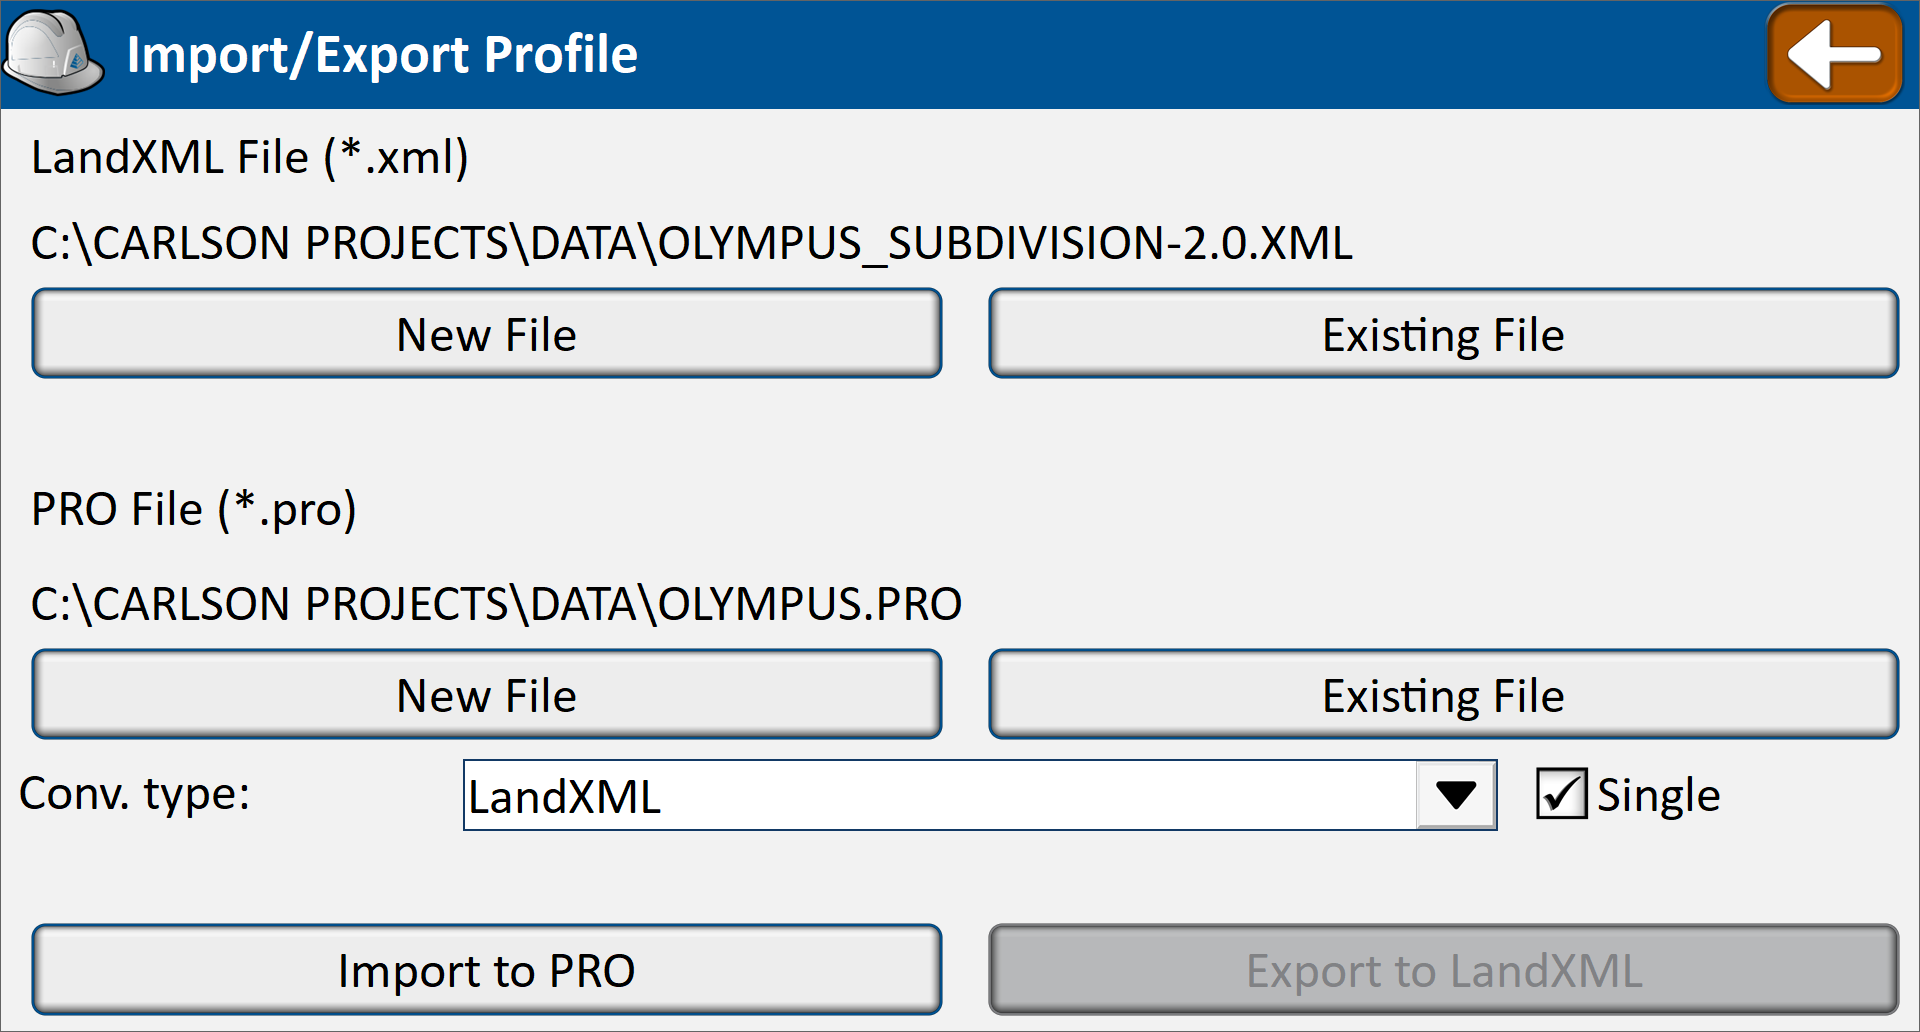Click the hard hat logo icon
The image size is (1920, 1032).
pos(53,53)
